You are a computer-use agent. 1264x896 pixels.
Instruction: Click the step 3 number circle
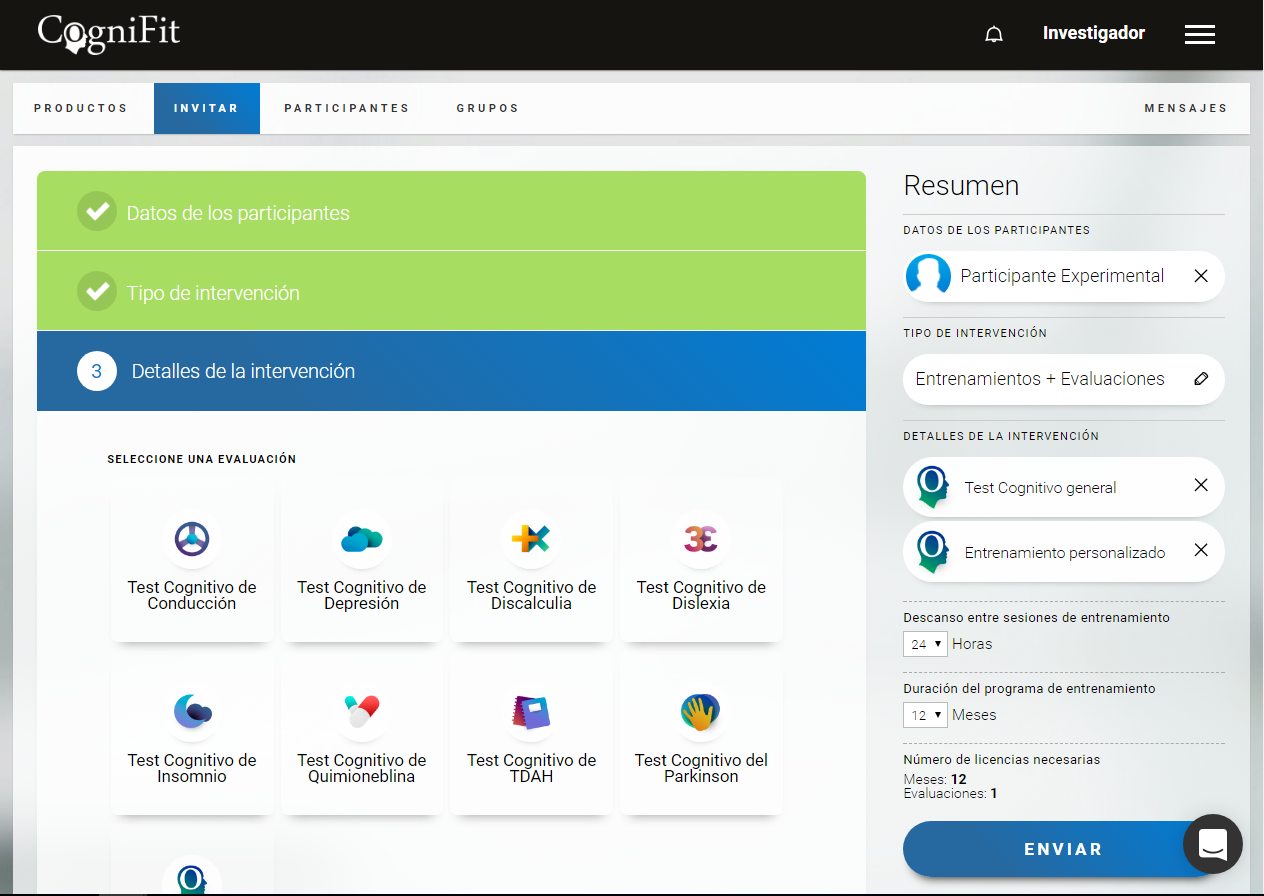(x=97, y=371)
